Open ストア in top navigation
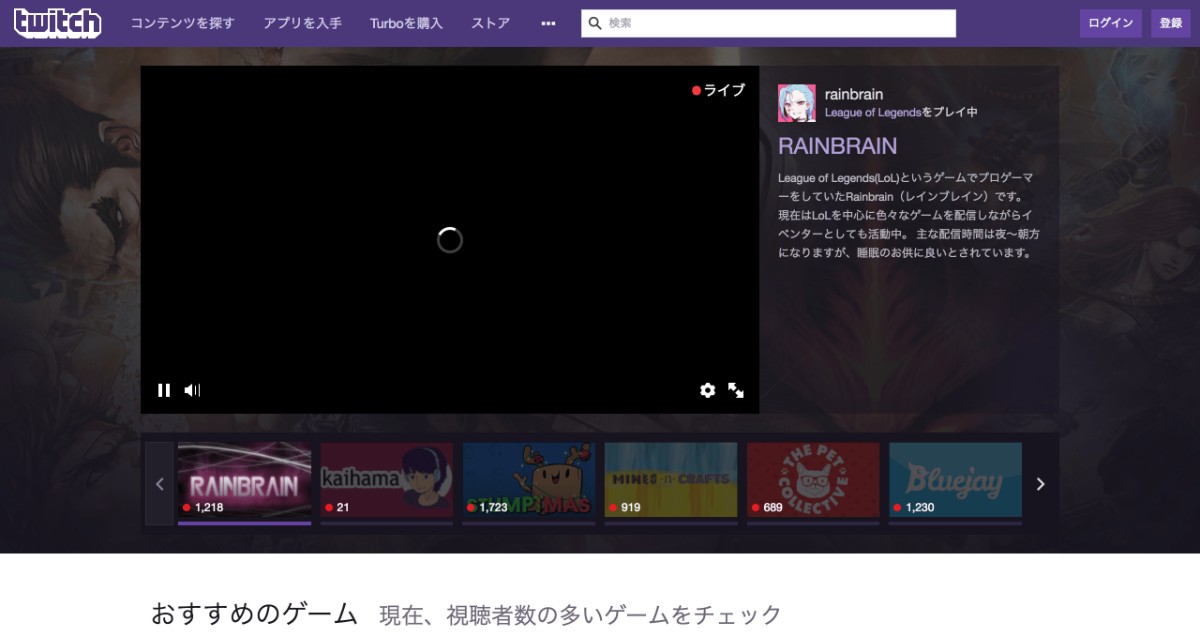Screen dimensions: 1200x637 pos(491,23)
